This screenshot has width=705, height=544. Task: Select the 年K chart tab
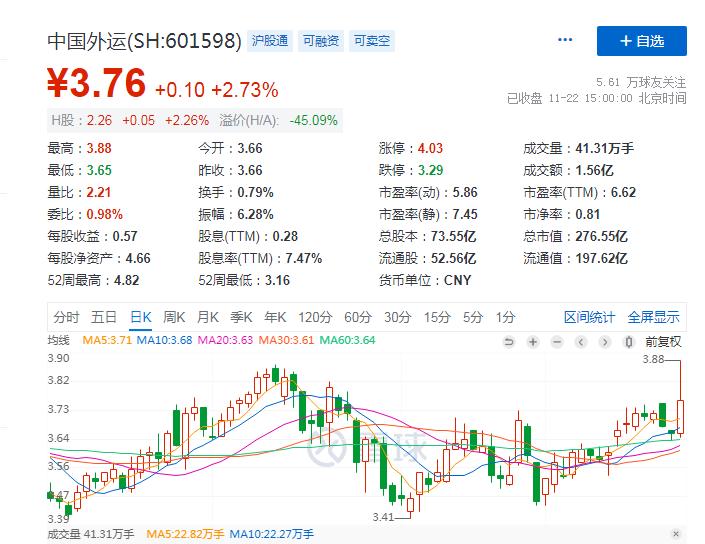coord(275,317)
